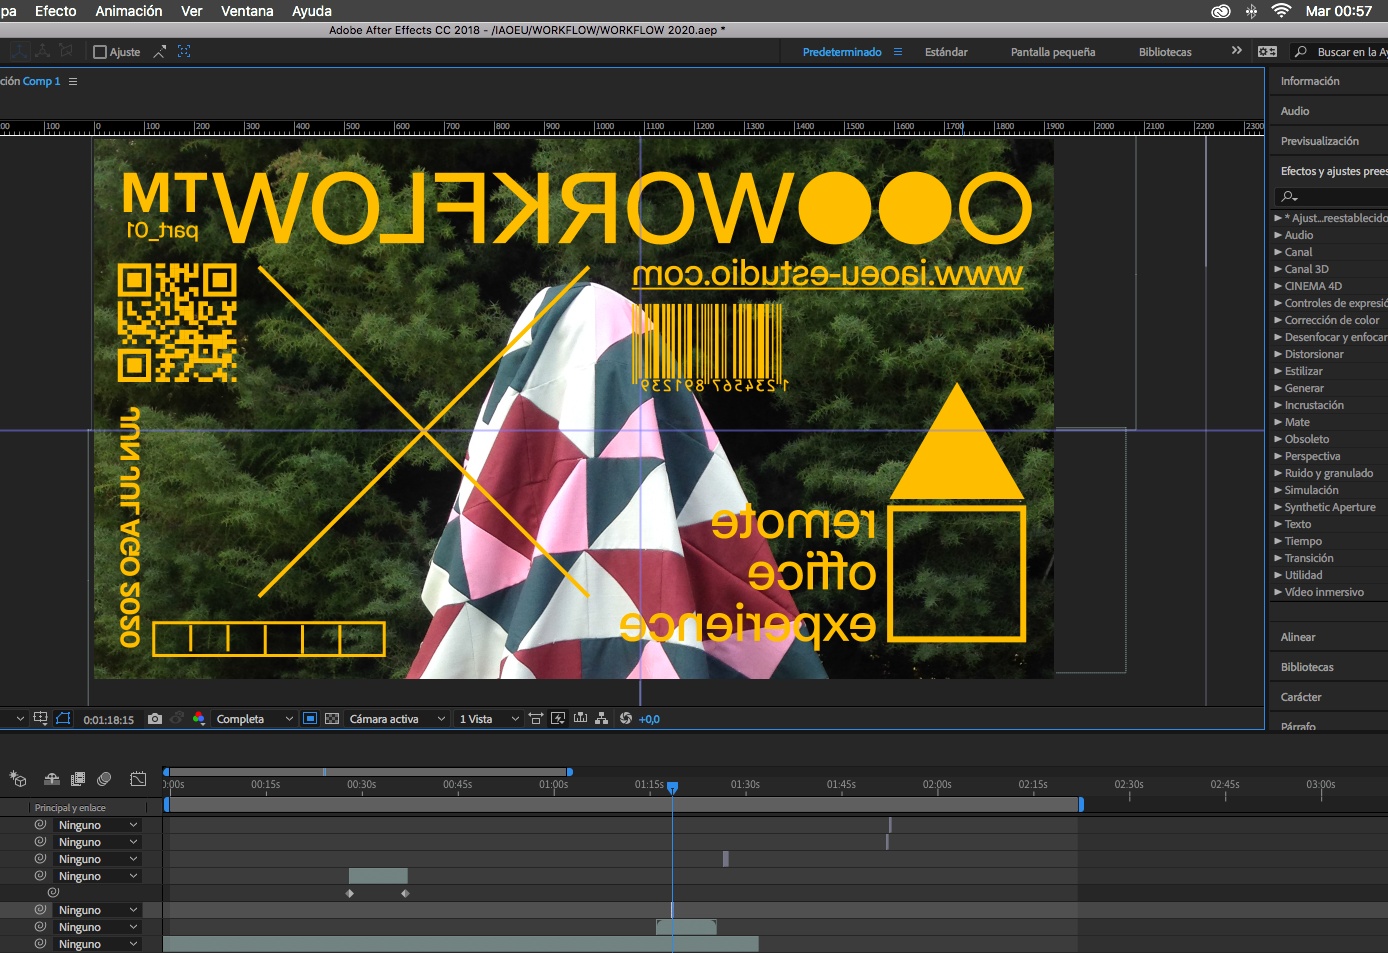
Task: Open the Audio panel header
Action: [x=1295, y=111]
